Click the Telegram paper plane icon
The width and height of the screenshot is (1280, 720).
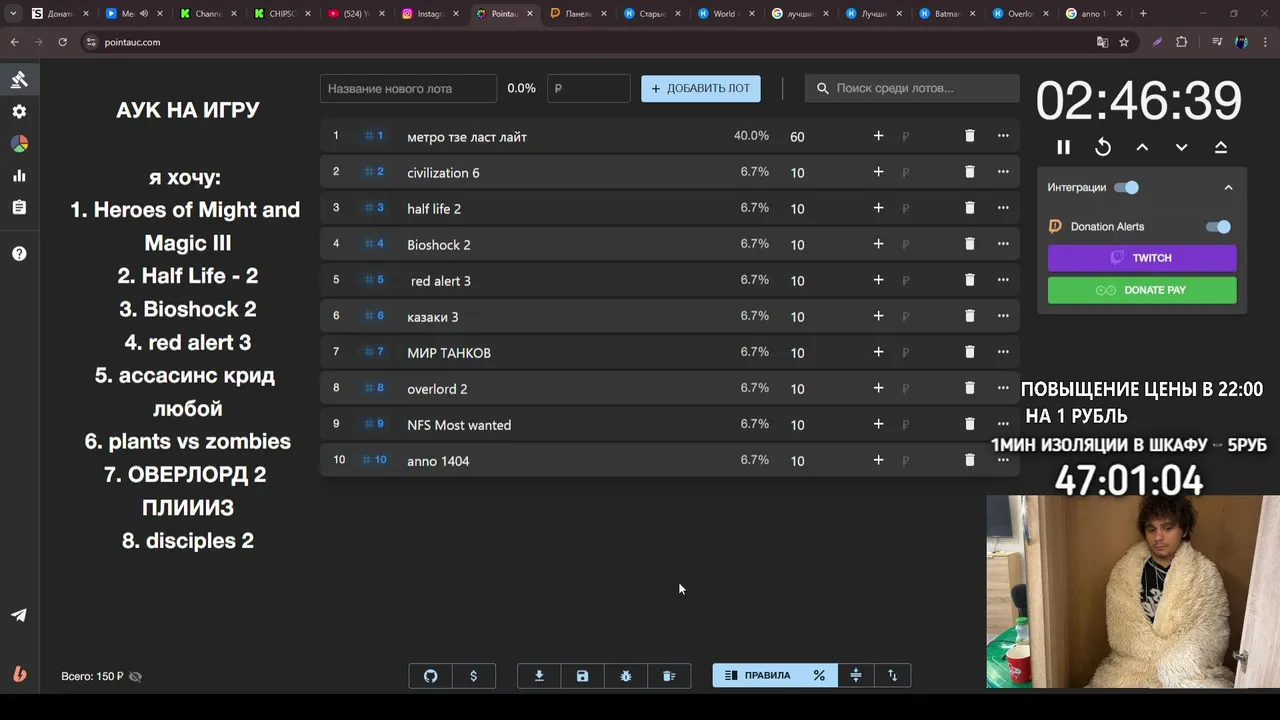19,615
